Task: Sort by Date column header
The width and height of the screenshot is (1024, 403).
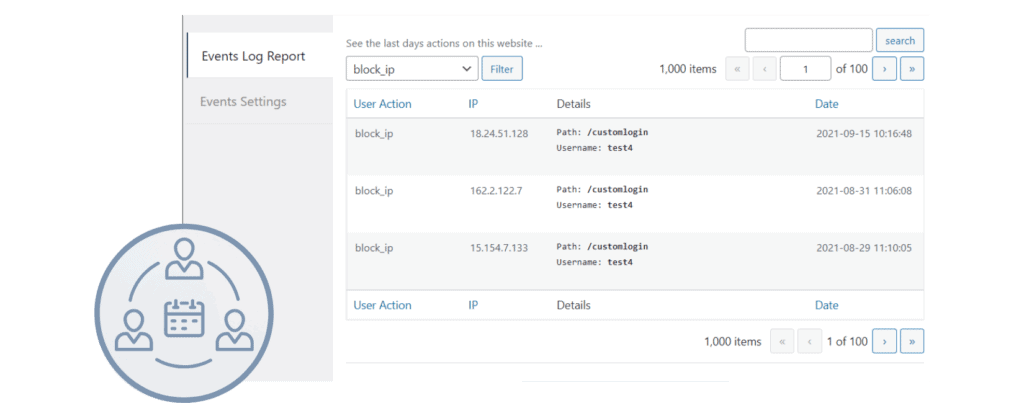Action: 826,104
